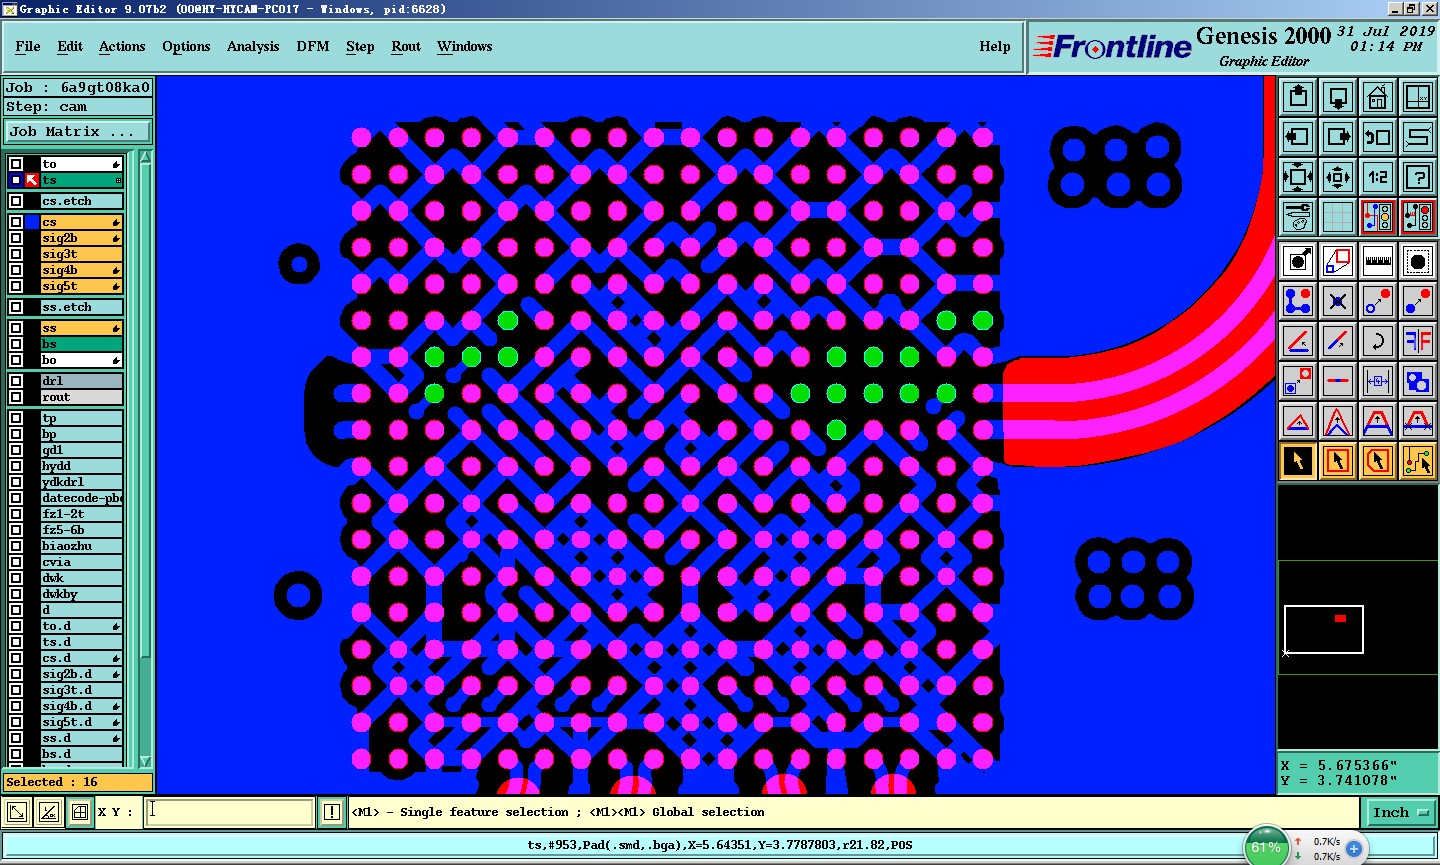
Task: Toggle the 'sig2b' layer checkbox
Action: coord(16,238)
